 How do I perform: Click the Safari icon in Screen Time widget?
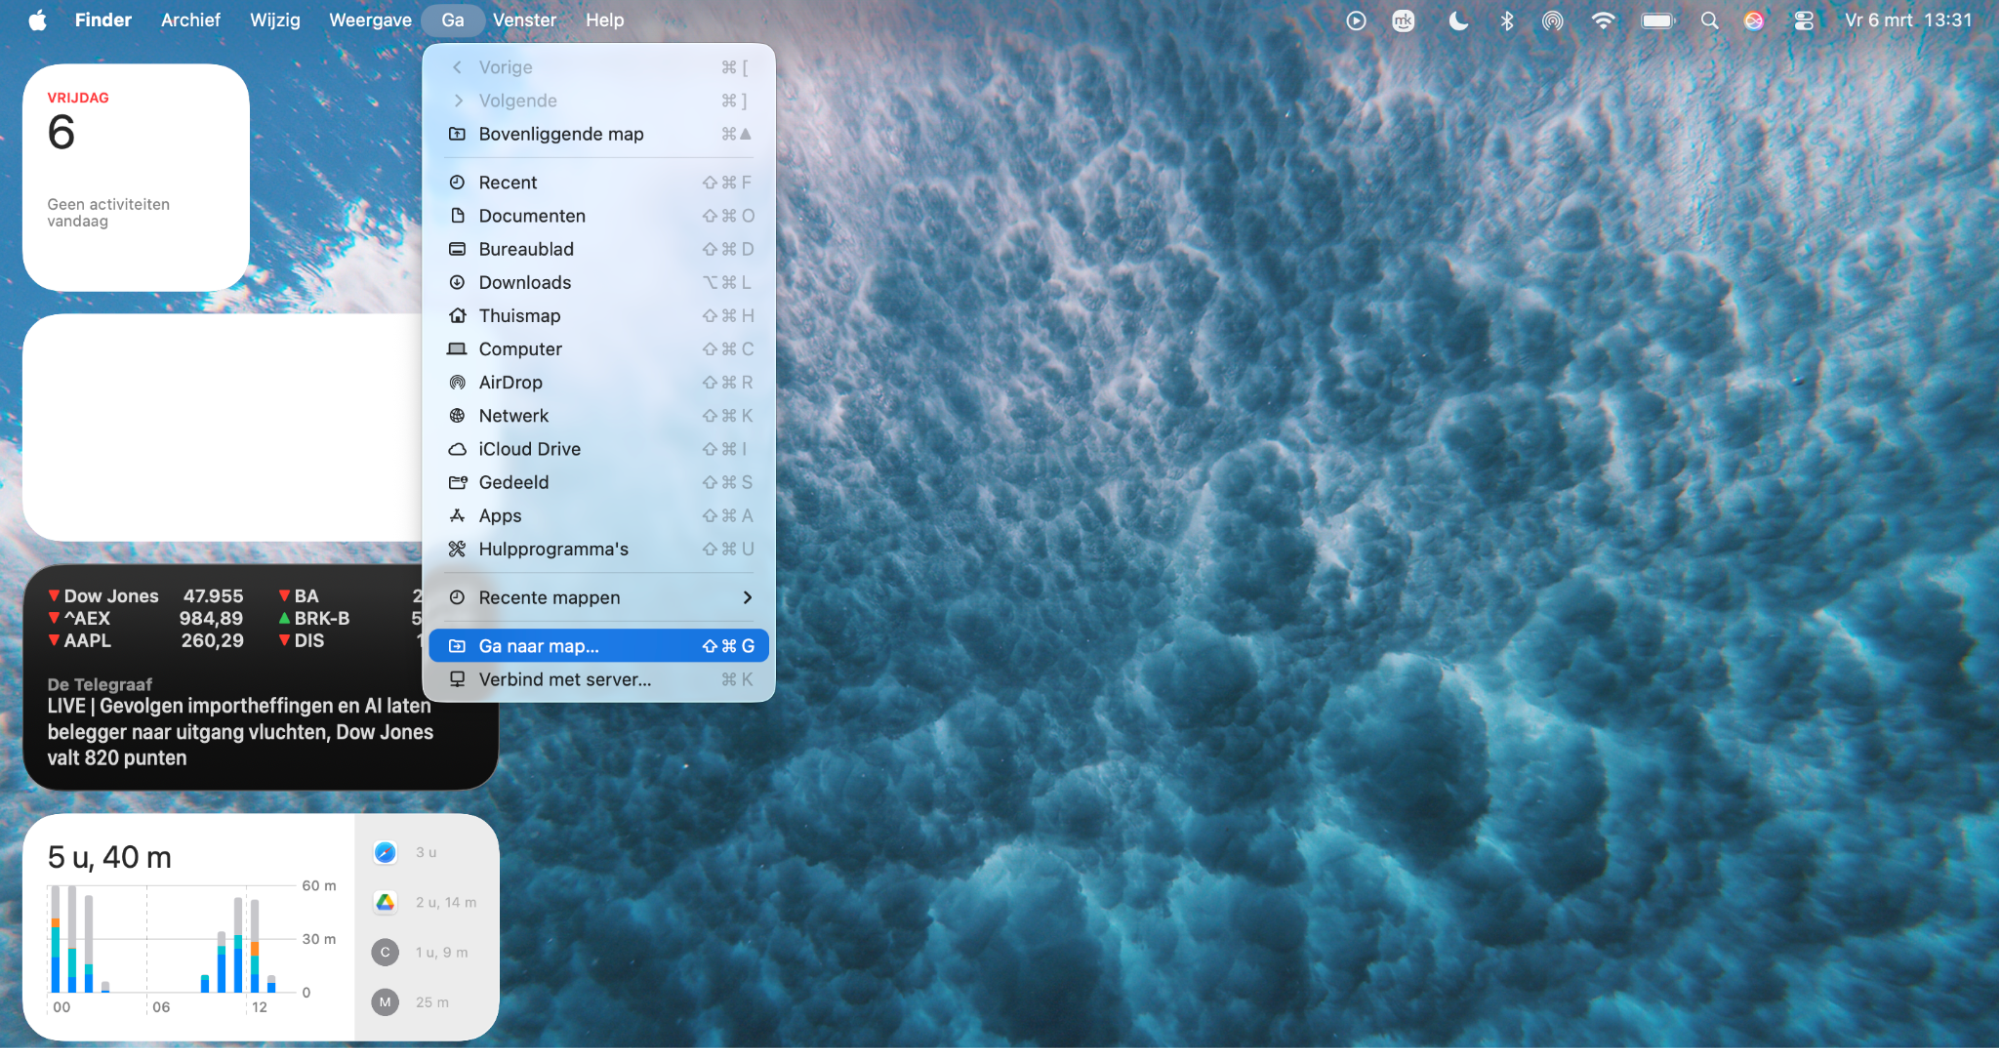[x=385, y=852]
